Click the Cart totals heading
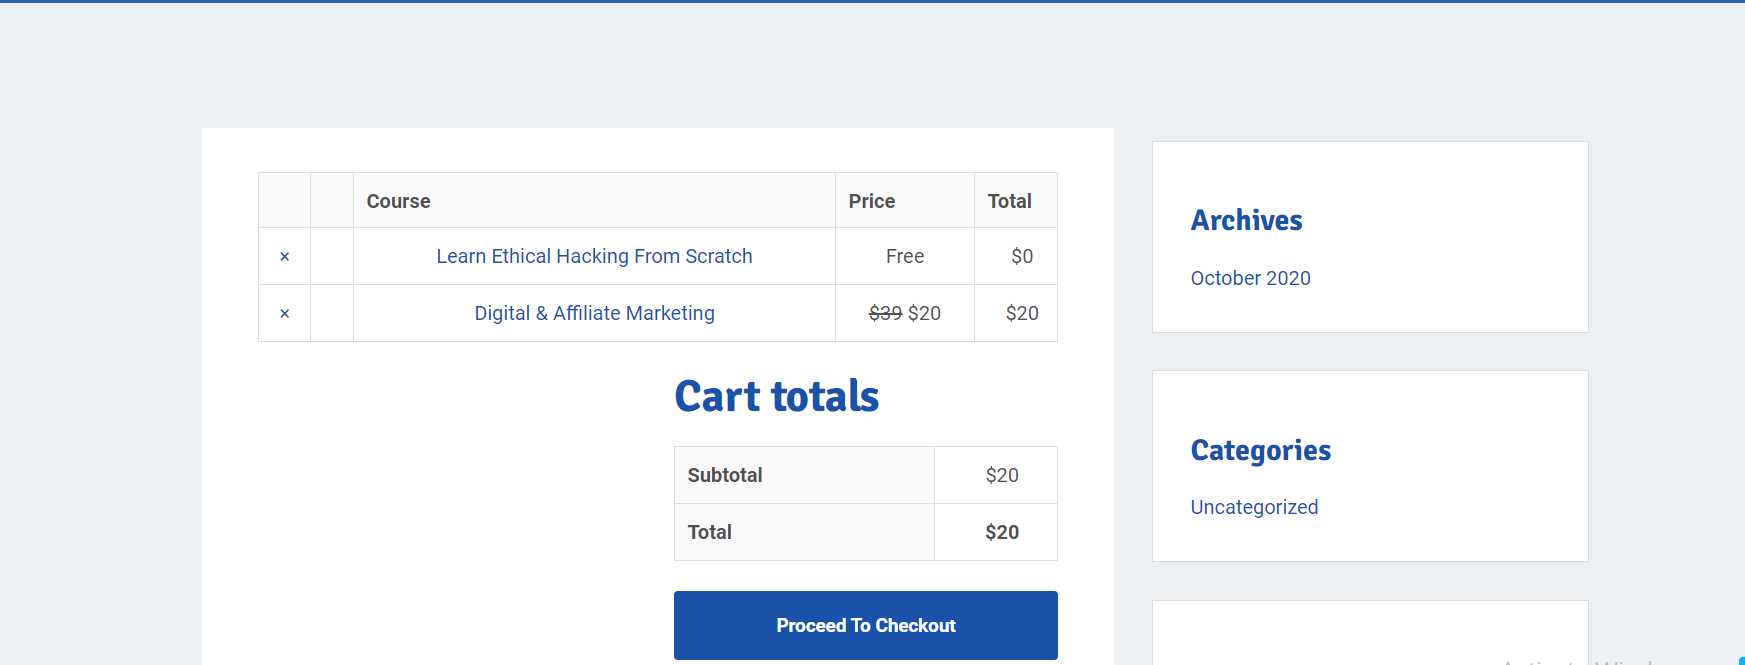The height and width of the screenshot is (665, 1745). point(777,396)
